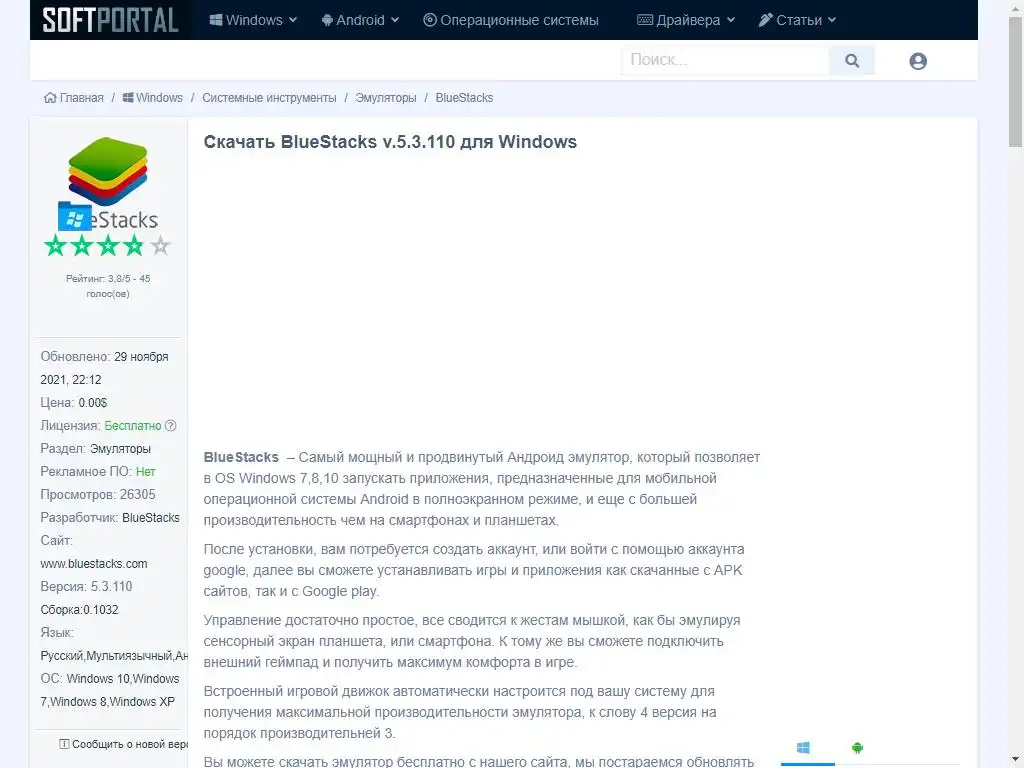1024x768 pixels.
Task: Click the Версия: 5.3.110 text
Action: pyautogui.click(x=86, y=586)
